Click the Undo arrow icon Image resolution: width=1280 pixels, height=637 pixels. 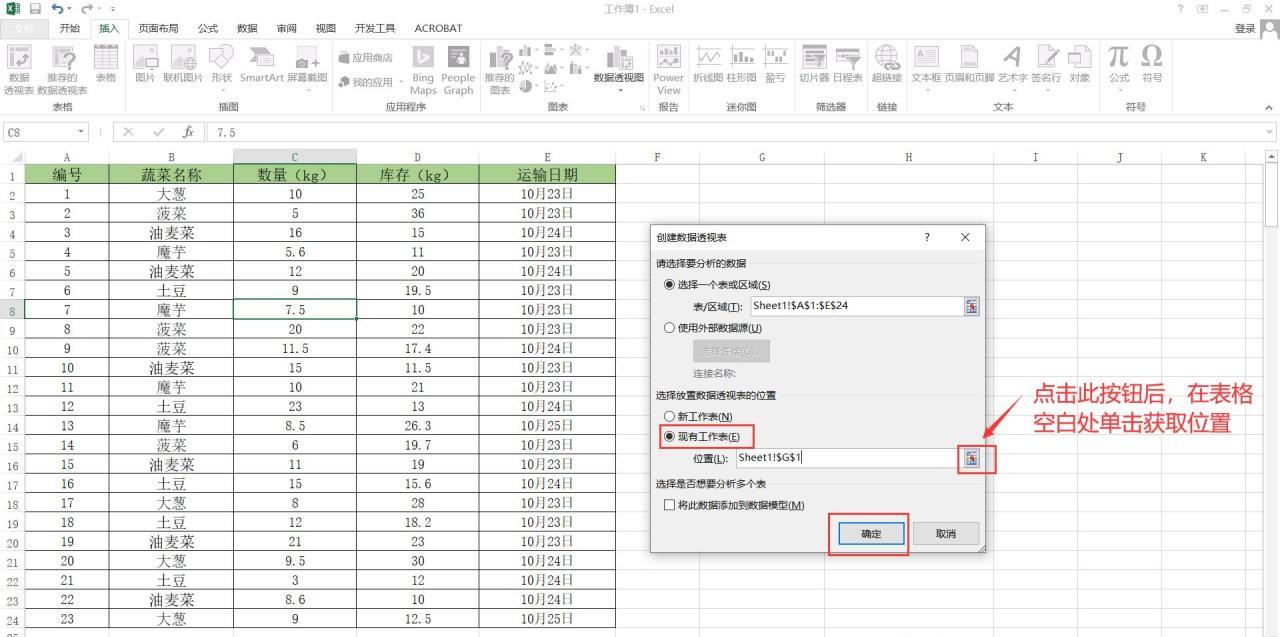(x=57, y=9)
